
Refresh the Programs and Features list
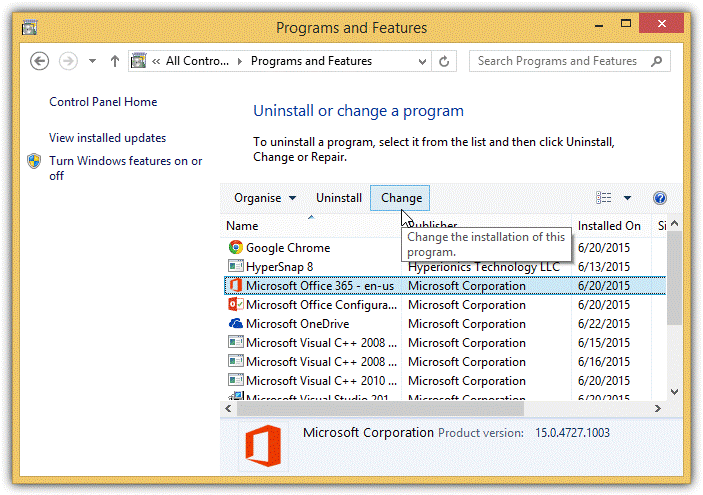[444, 61]
